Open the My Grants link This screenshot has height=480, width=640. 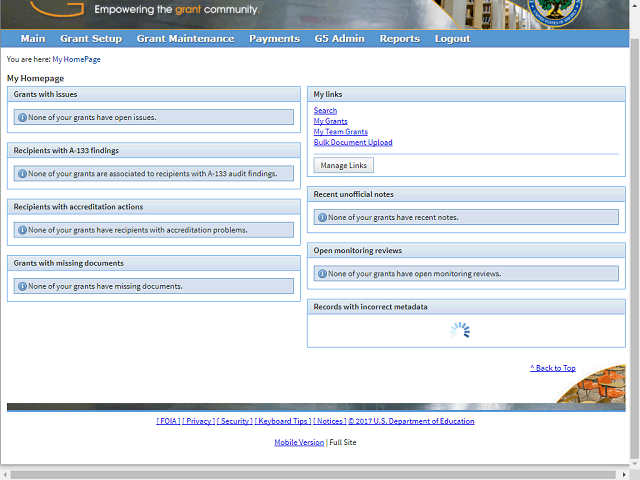(x=331, y=121)
